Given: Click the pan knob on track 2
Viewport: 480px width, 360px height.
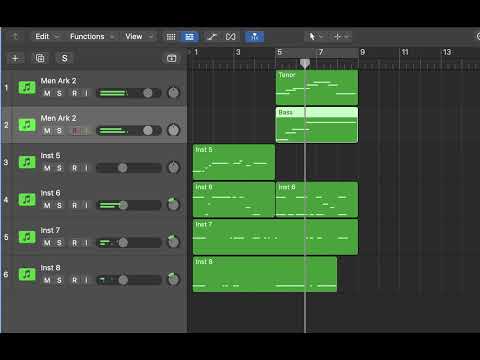Looking at the screenshot, I should click(173, 130).
